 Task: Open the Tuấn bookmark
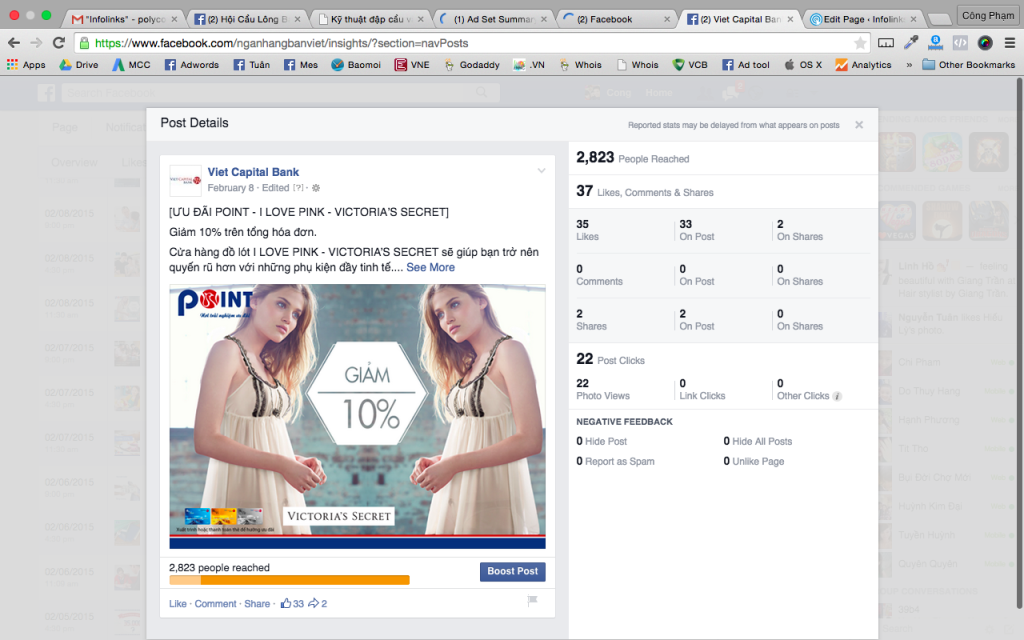coord(252,65)
